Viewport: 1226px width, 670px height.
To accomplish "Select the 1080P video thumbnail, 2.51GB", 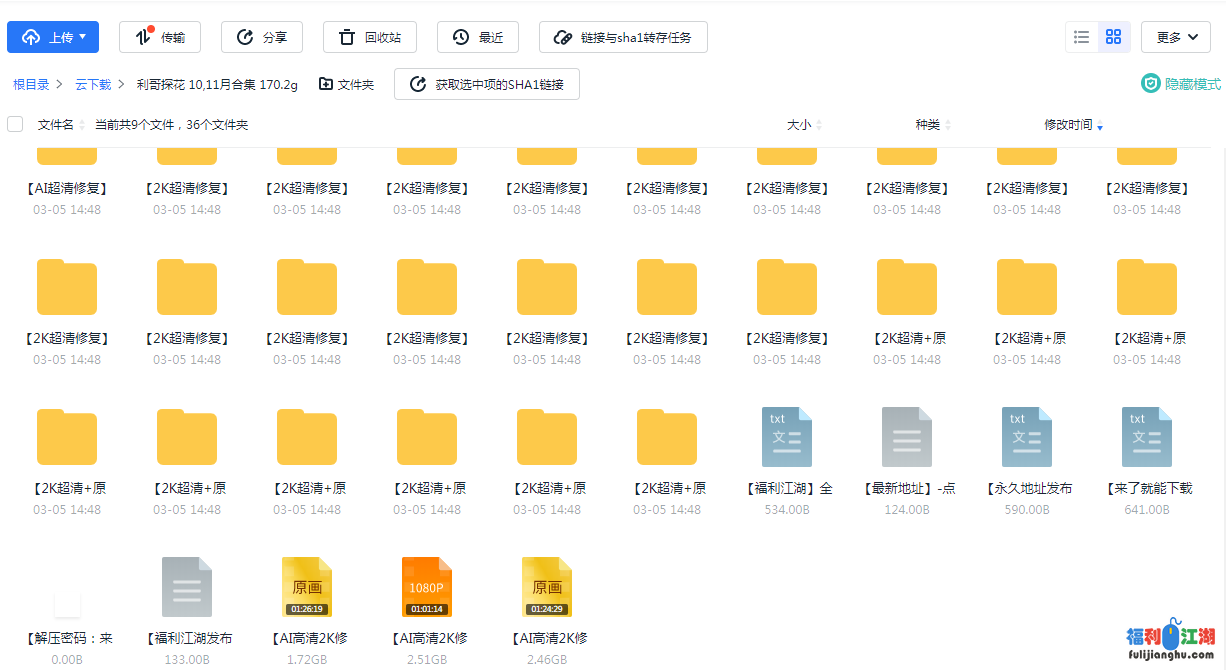I will click(427, 587).
